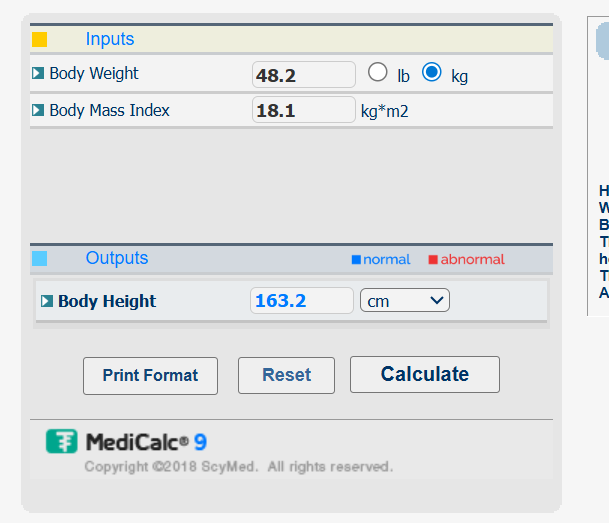Open Print Format view

click(x=150, y=375)
